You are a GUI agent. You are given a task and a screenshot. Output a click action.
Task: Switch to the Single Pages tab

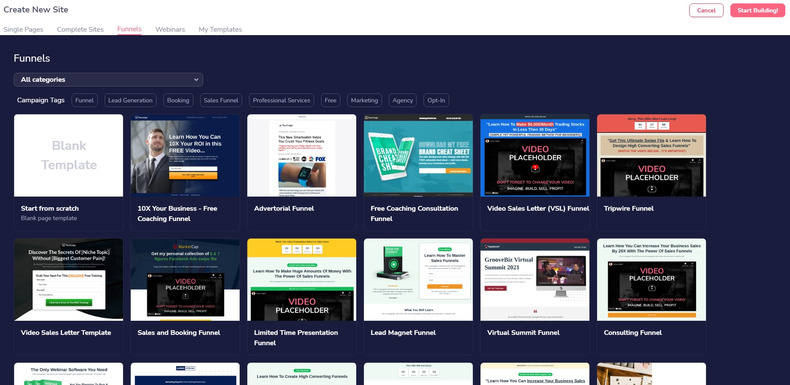click(x=23, y=29)
